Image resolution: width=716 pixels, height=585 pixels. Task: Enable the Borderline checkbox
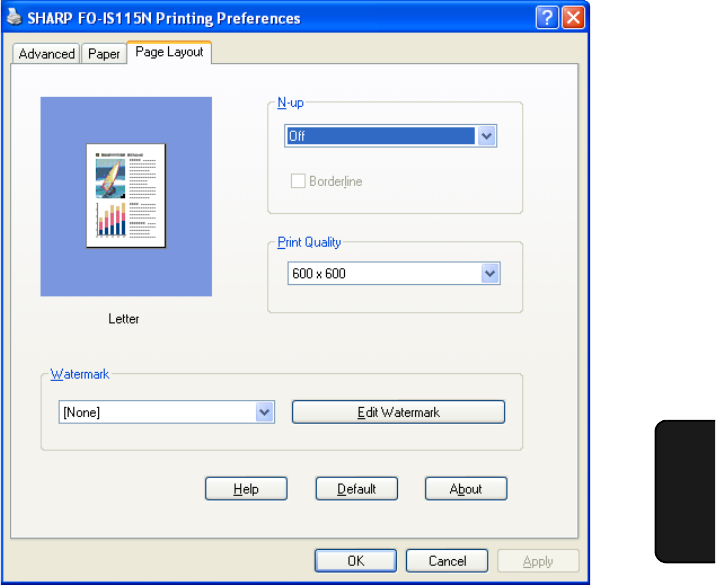pos(297,182)
